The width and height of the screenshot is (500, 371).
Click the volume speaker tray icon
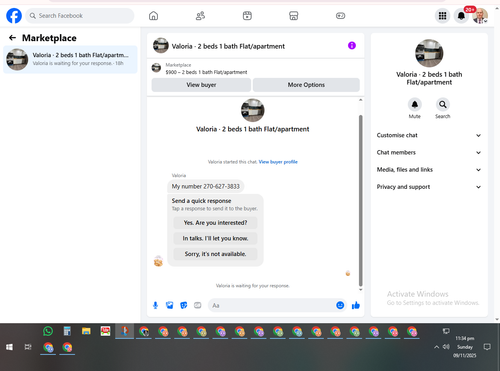(446, 347)
